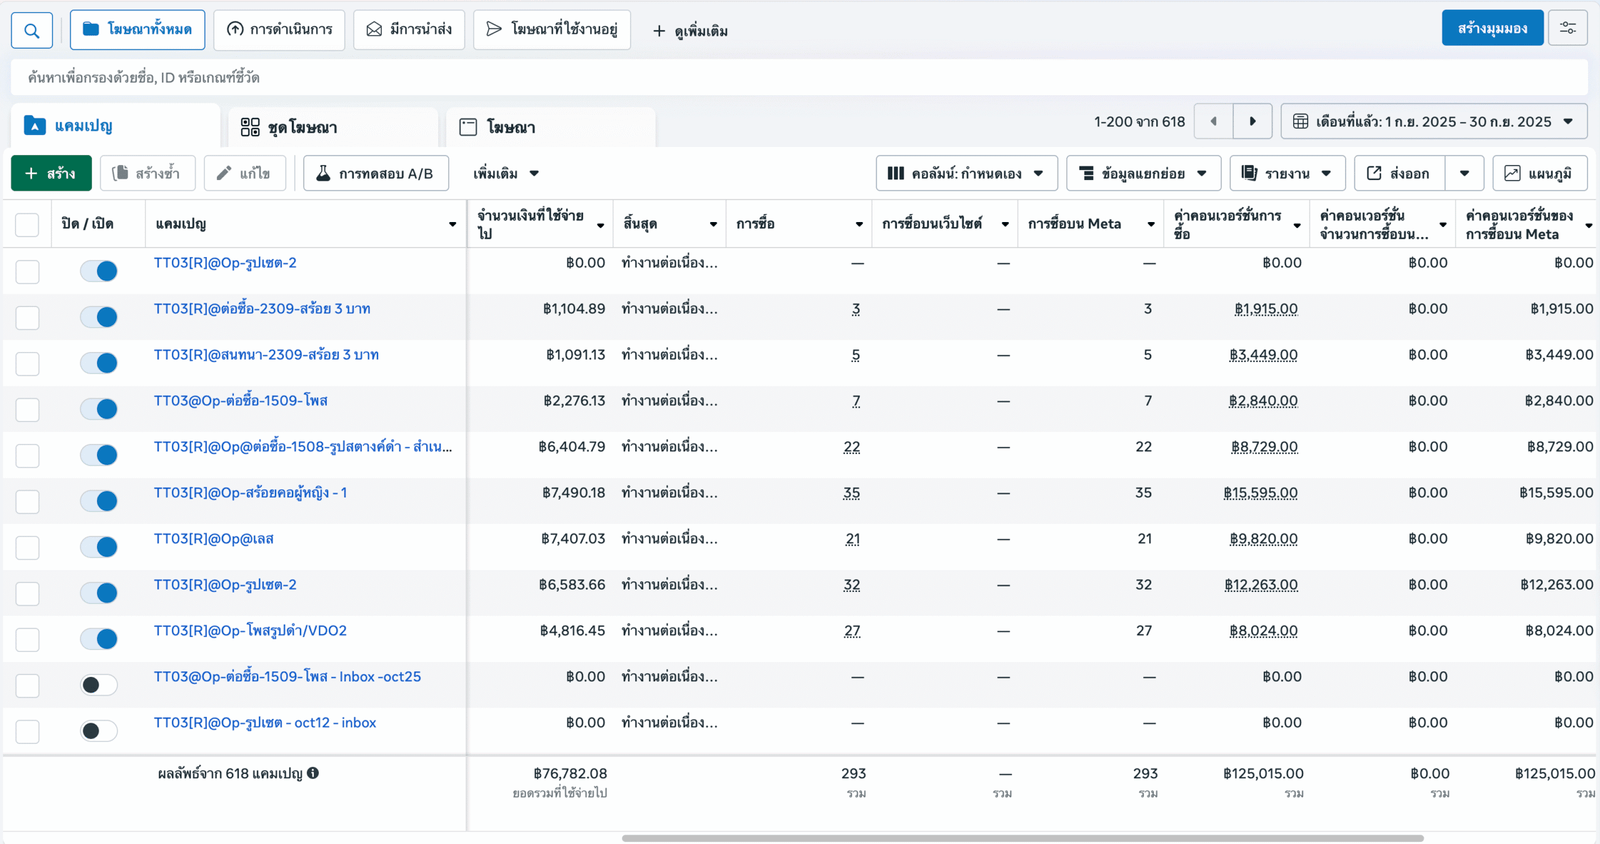Tick the select-all checkbox in header

coord(27,224)
